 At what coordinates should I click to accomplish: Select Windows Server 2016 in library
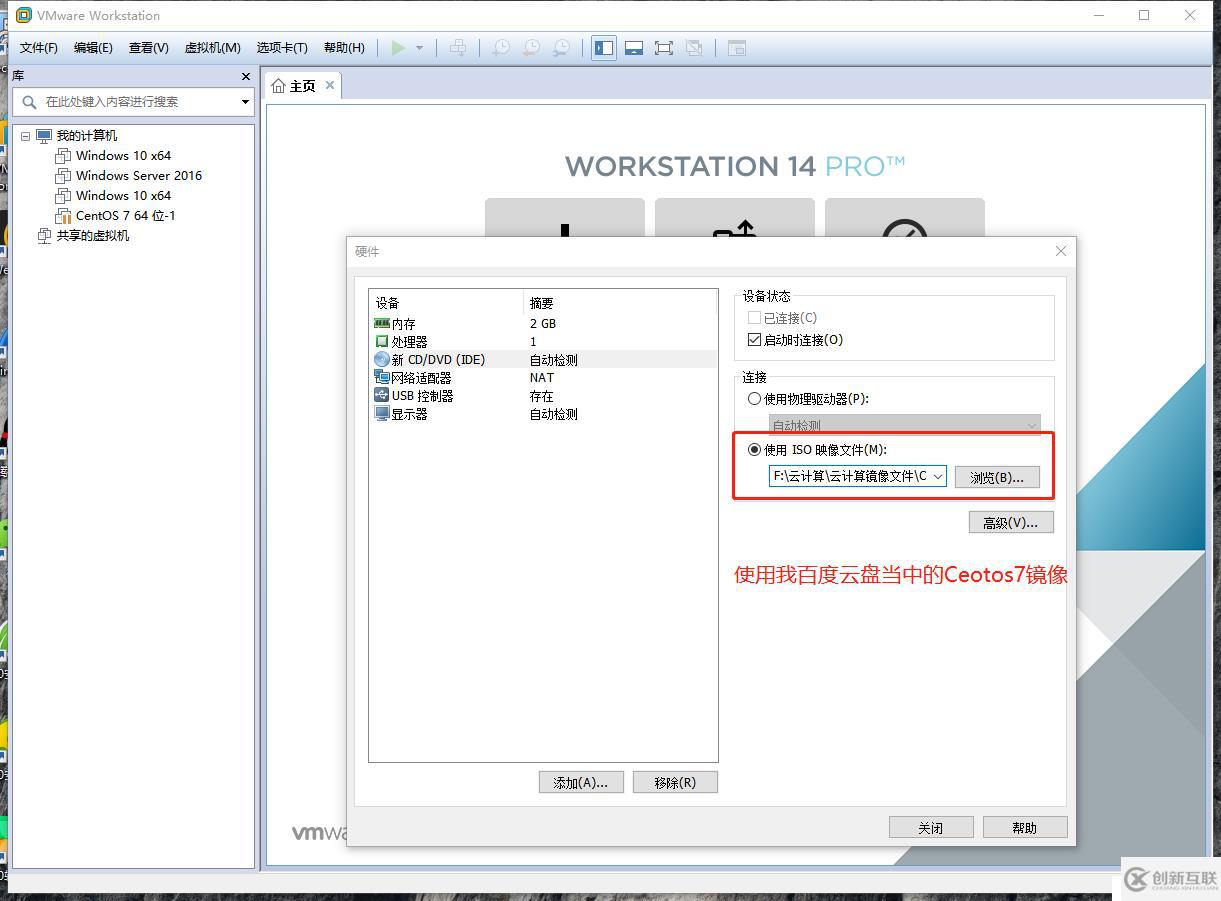point(139,176)
